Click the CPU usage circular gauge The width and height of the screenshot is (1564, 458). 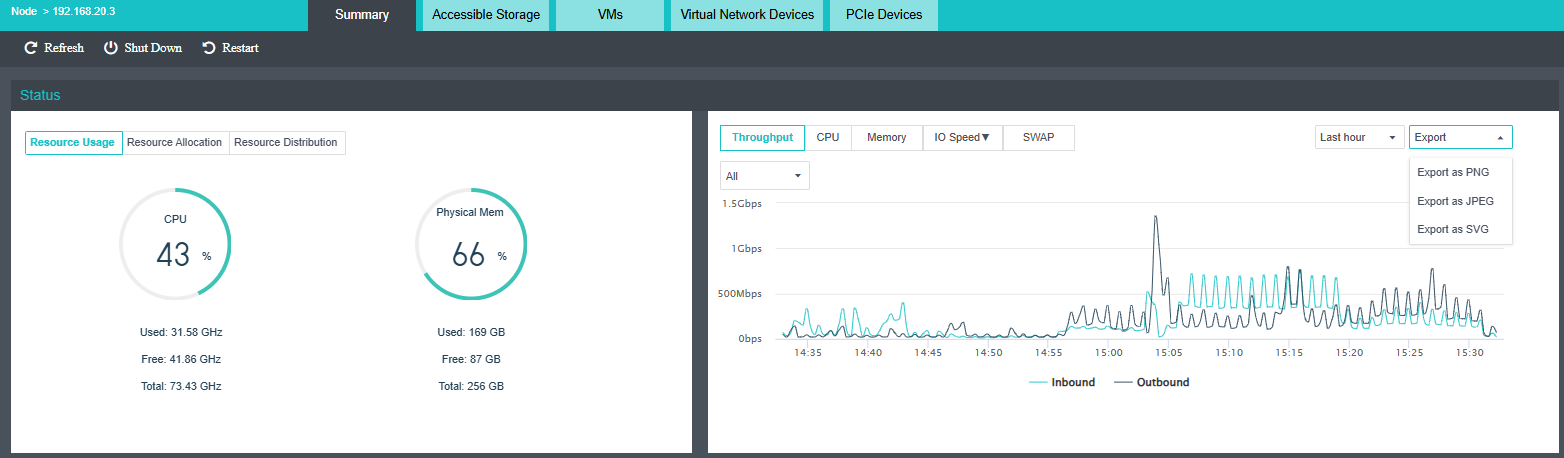(176, 244)
